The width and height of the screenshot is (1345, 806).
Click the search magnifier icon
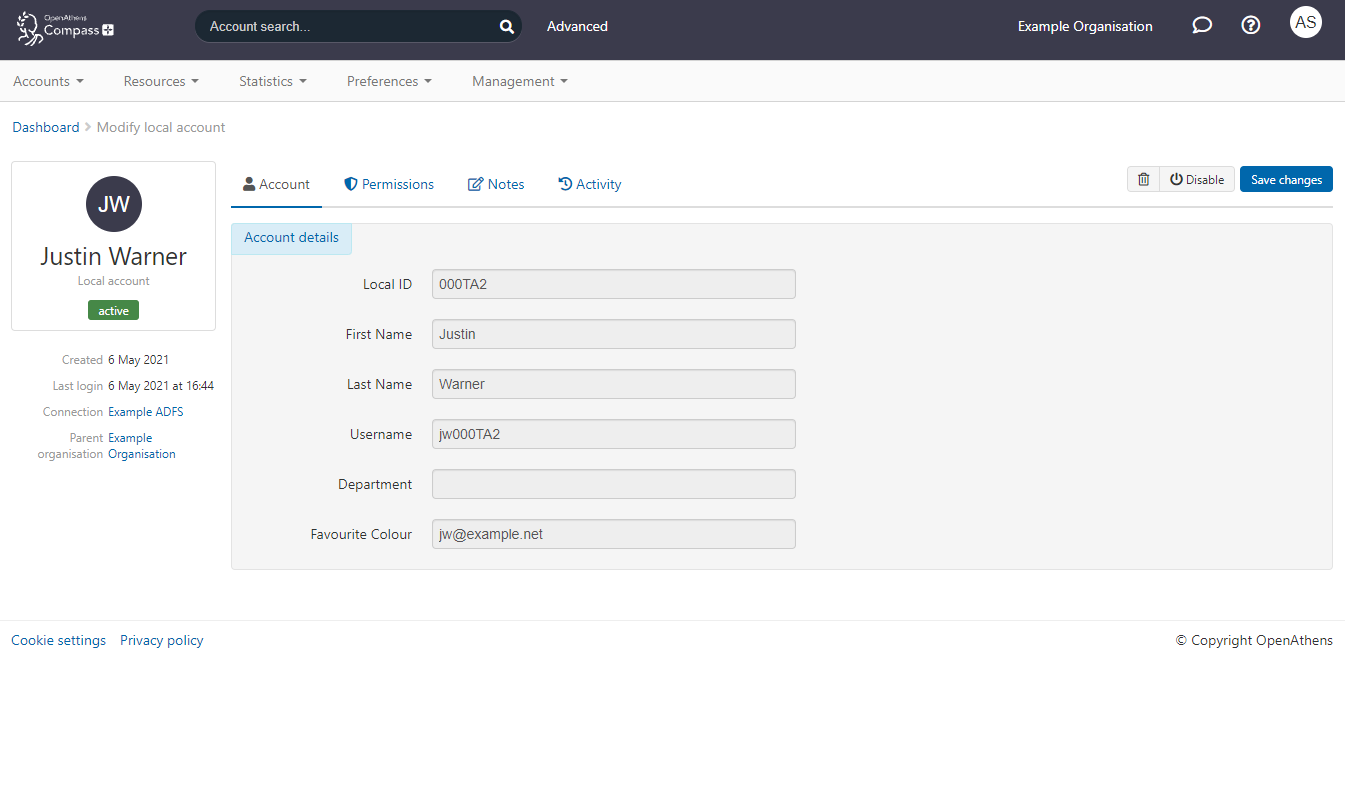pos(506,27)
